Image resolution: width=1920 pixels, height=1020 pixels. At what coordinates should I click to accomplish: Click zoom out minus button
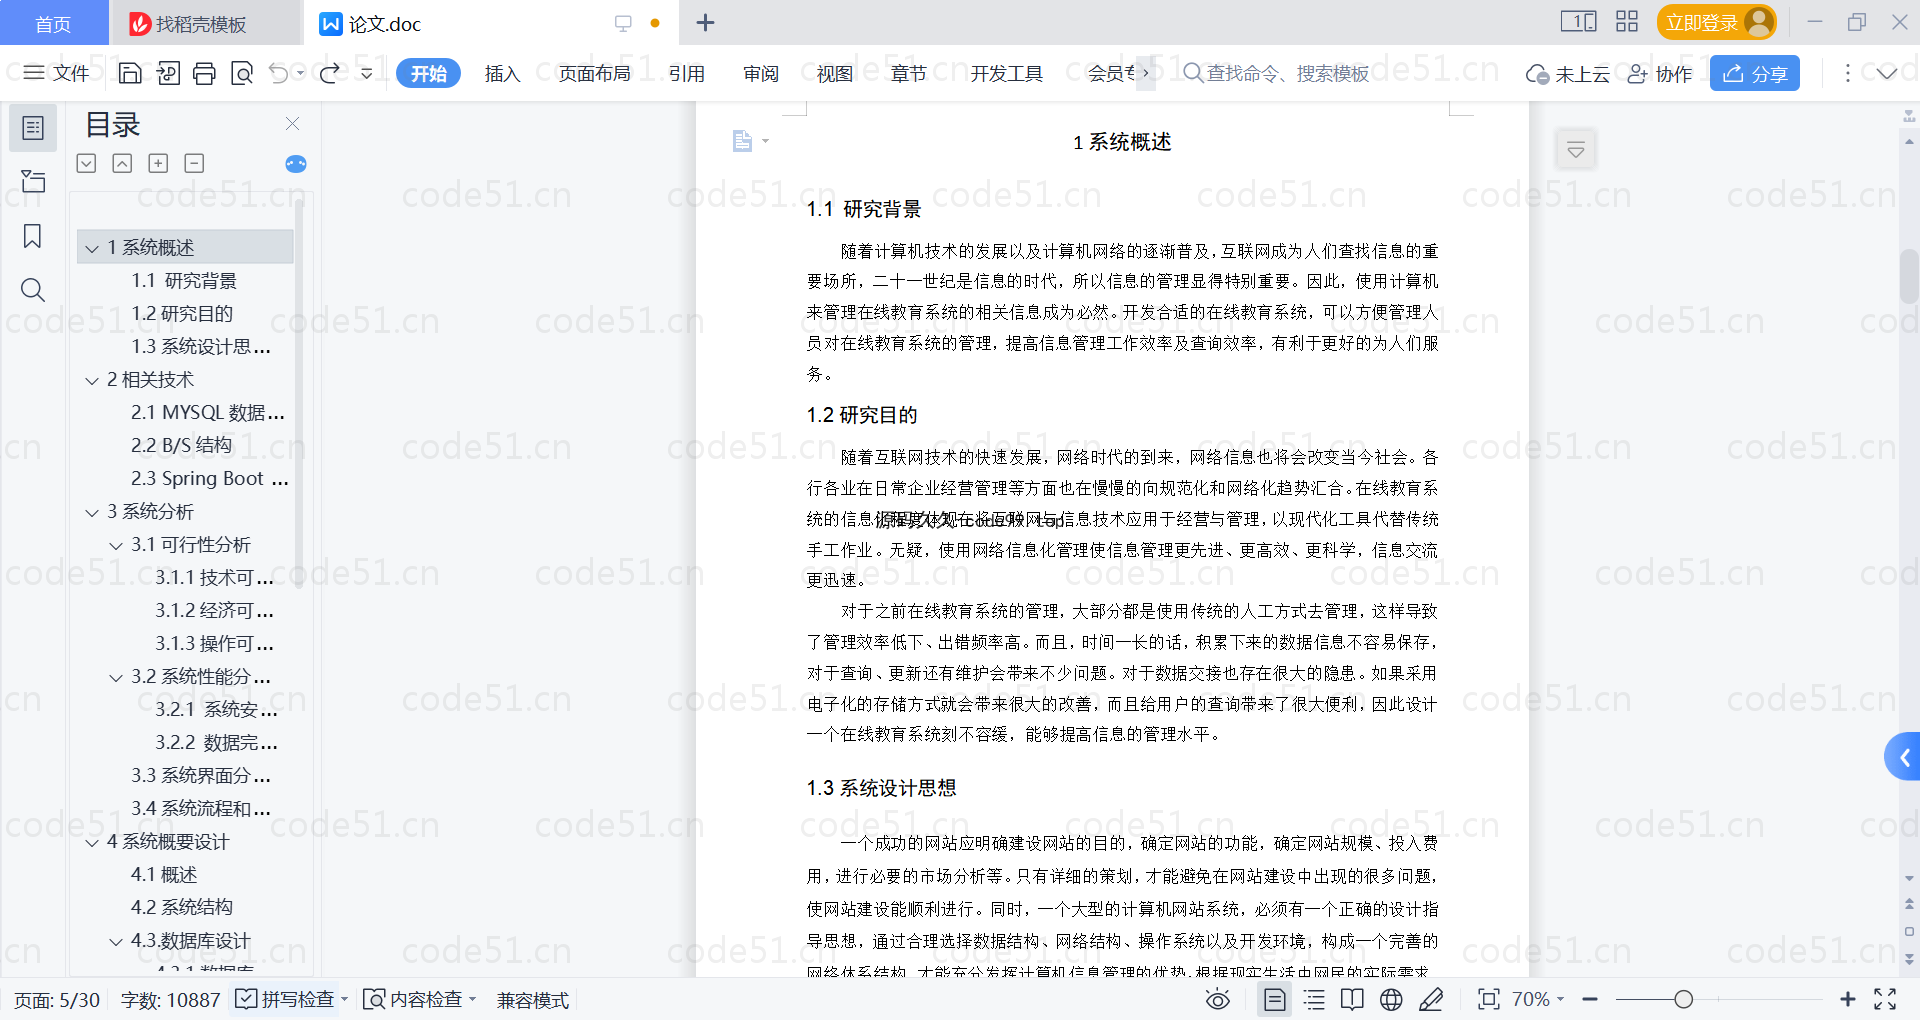point(1590,999)
